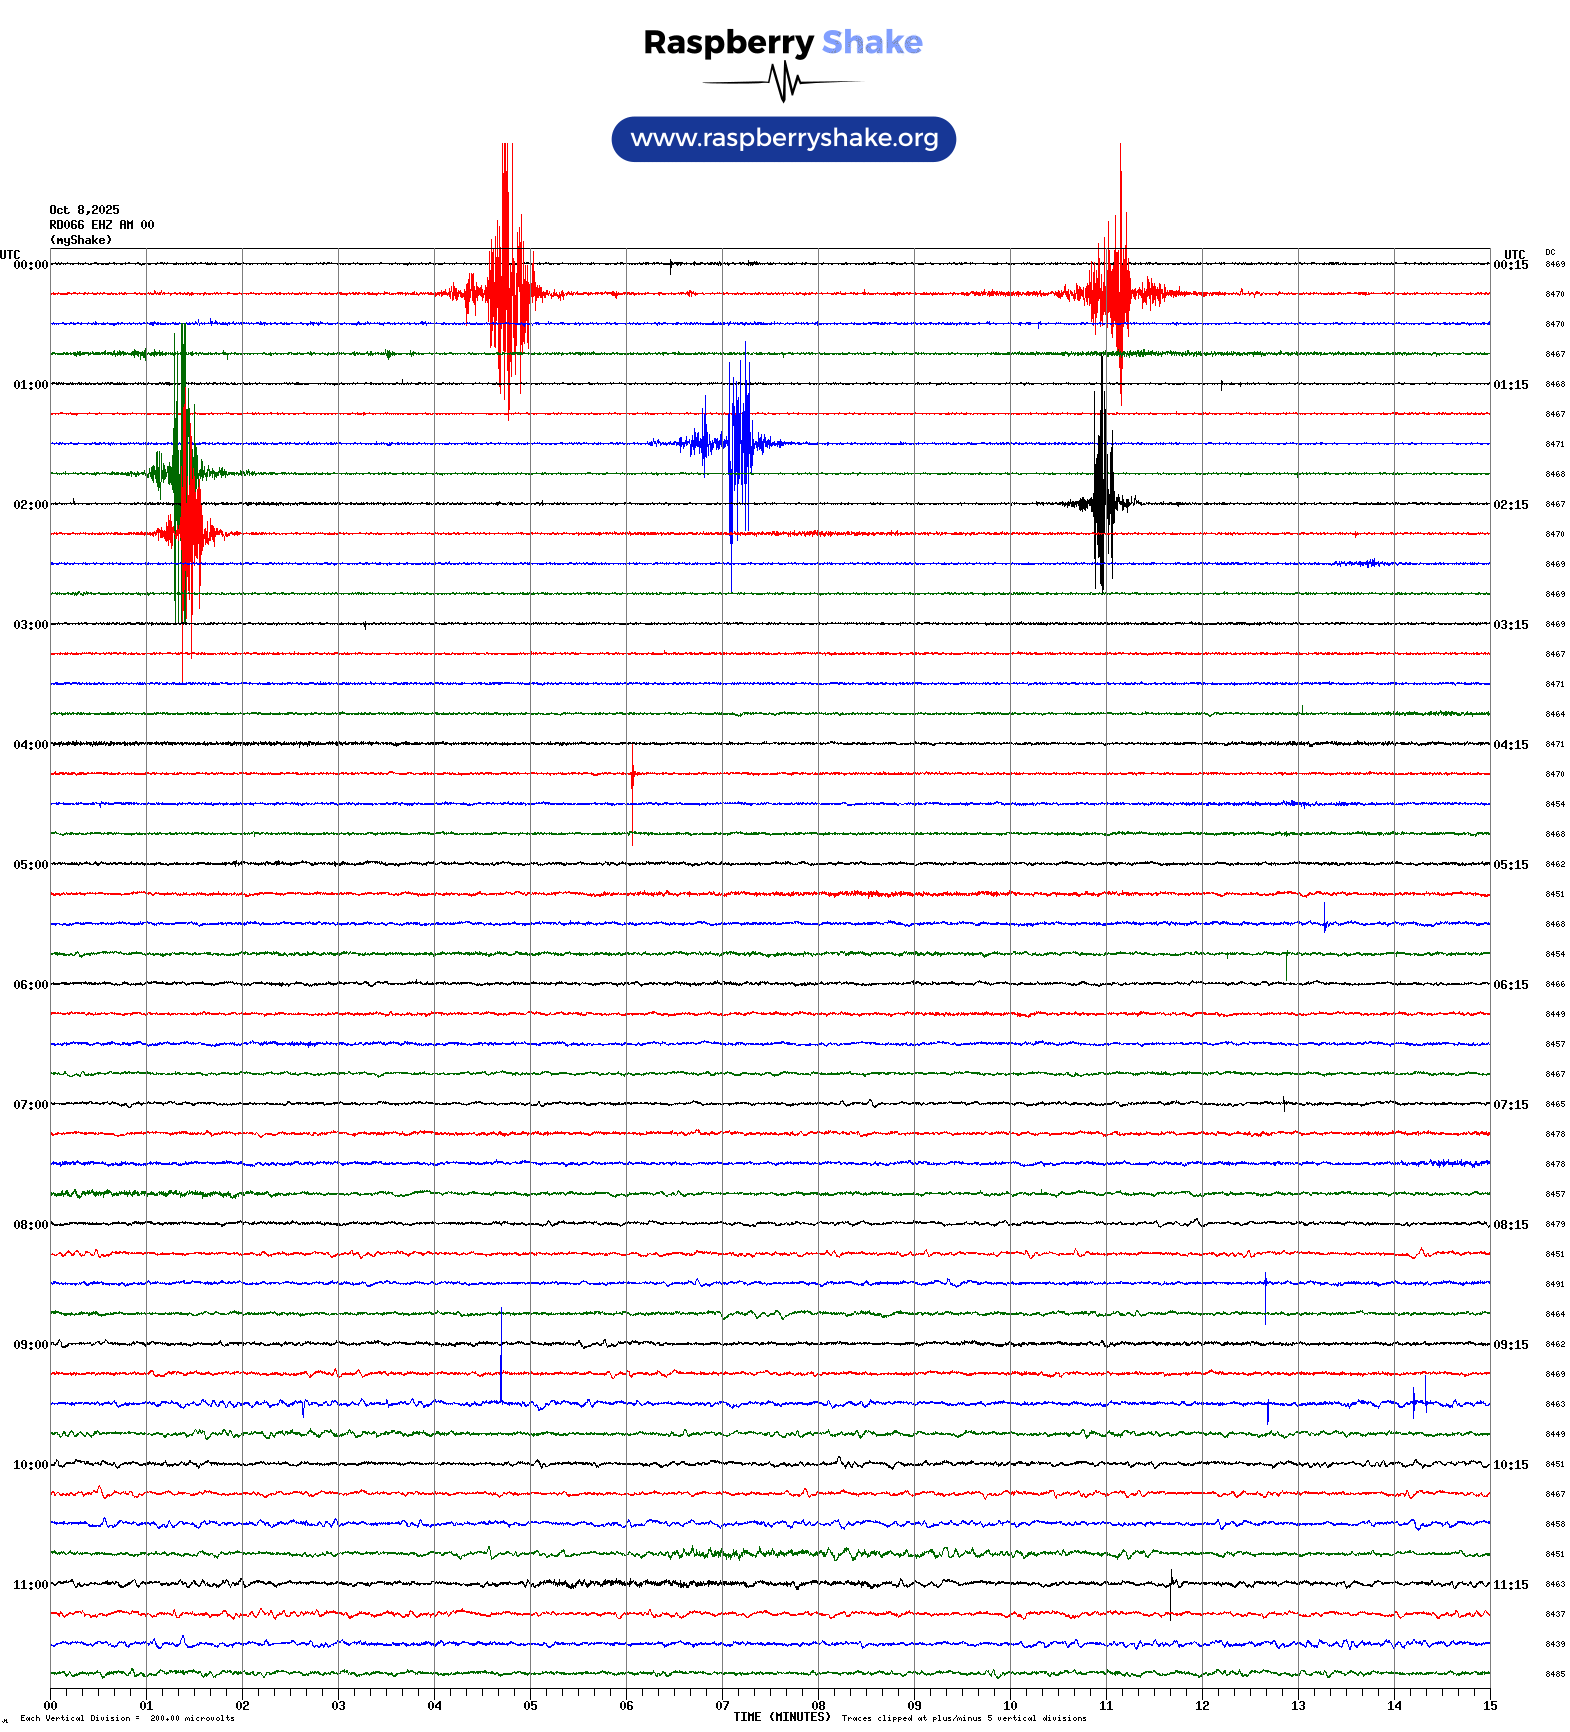The height and width of the screenshot is (1732, 1570).
Task: Click the 00:00 UTC label on left axis
Action: [30, 265]
